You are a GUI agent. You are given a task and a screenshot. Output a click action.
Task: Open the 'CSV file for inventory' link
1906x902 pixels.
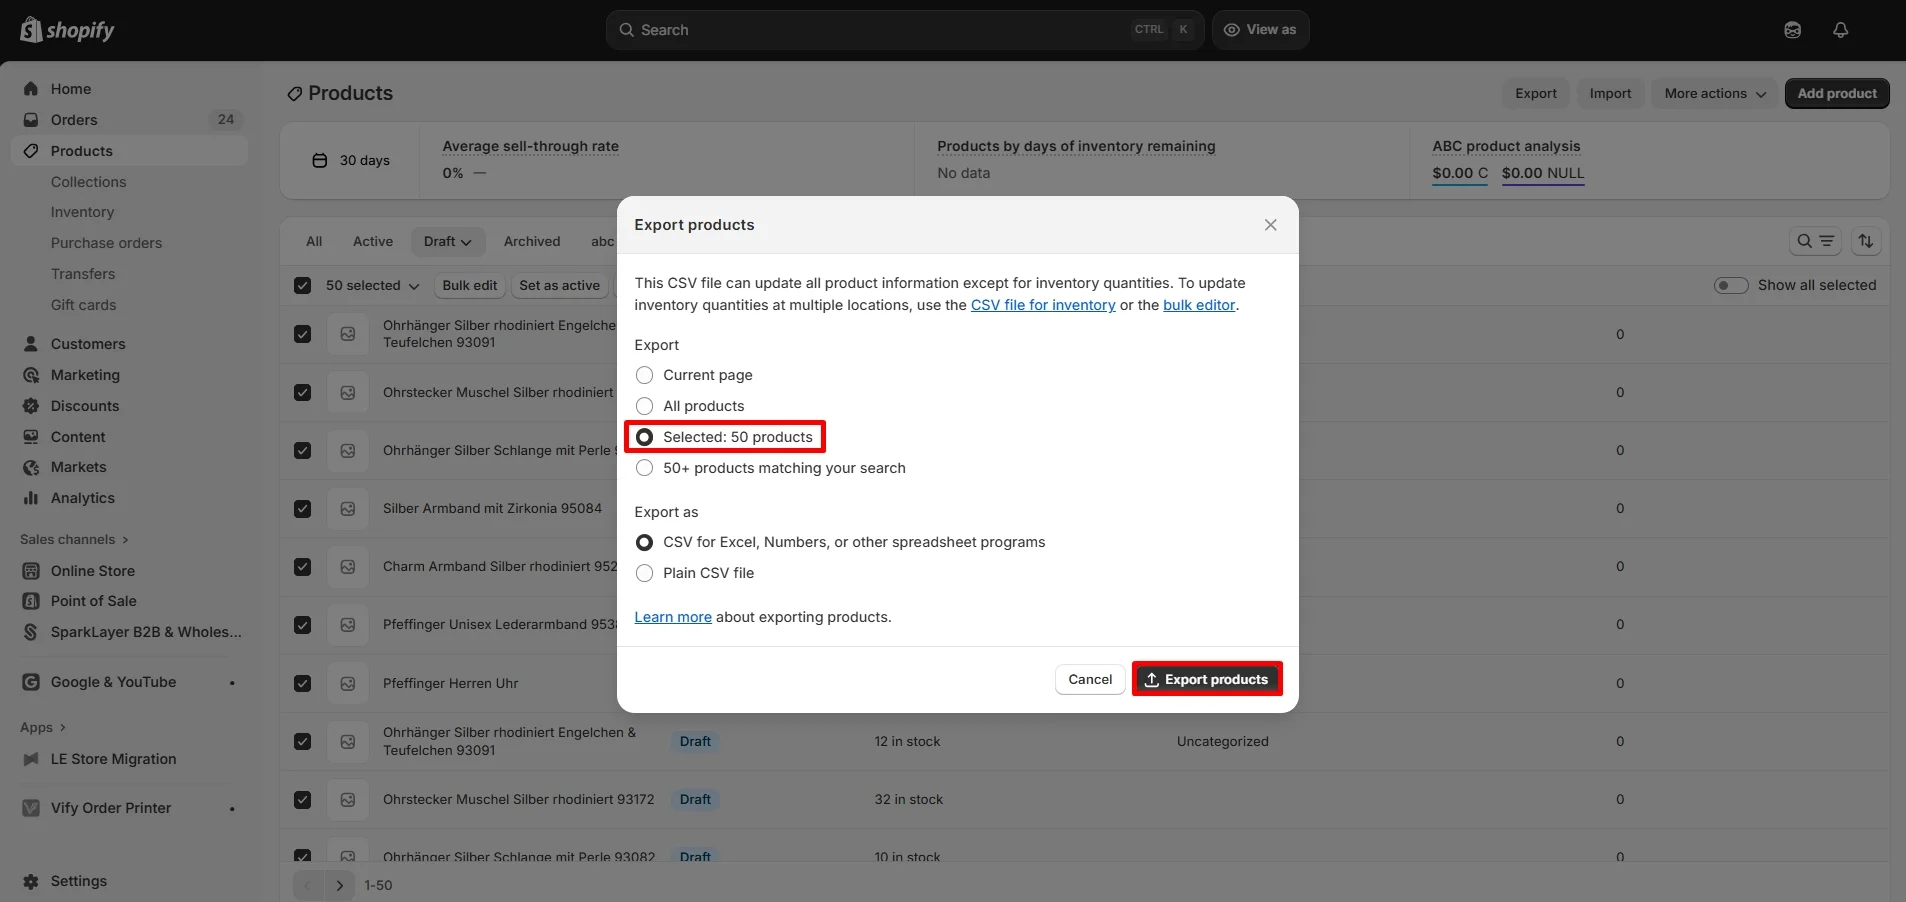(1043, 305)
